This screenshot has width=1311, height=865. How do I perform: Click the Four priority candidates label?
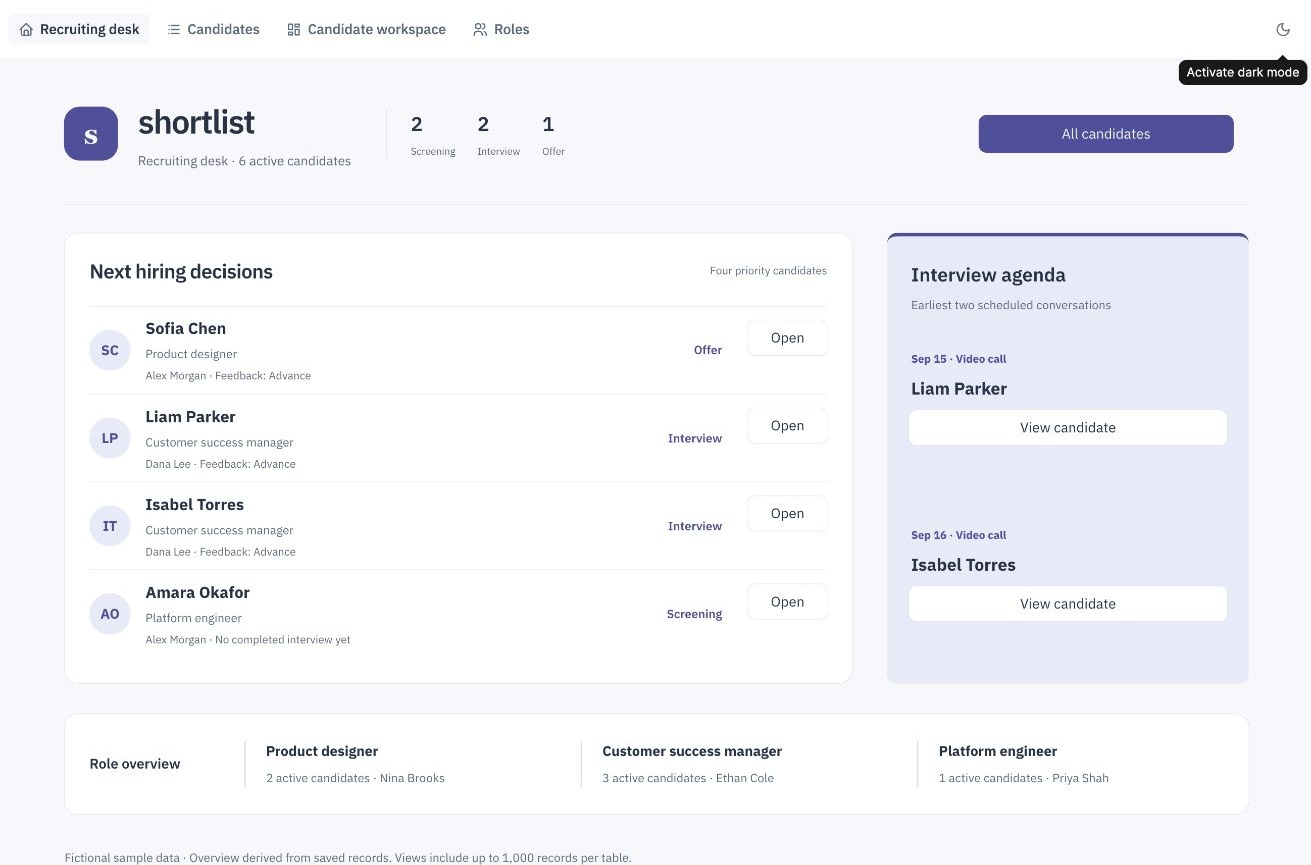point(768,271)
